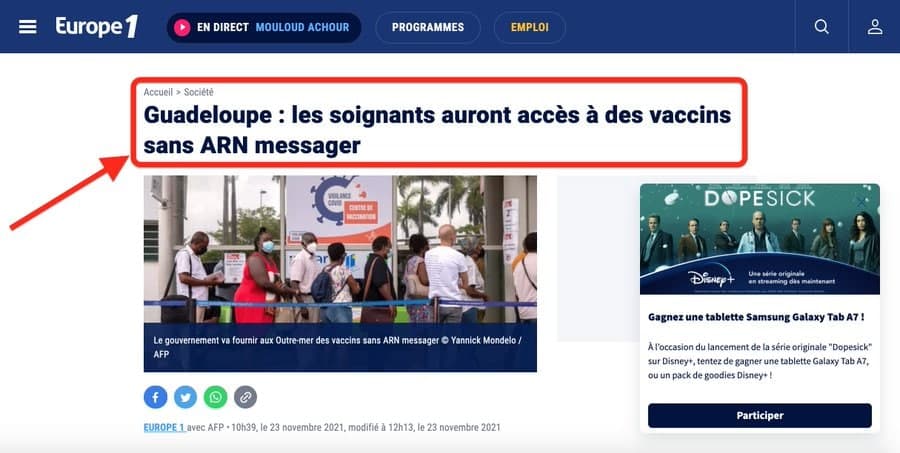This screenshot has width=900, height=453.
Task: Share article on Facebook
Action: tap(156, 397)
